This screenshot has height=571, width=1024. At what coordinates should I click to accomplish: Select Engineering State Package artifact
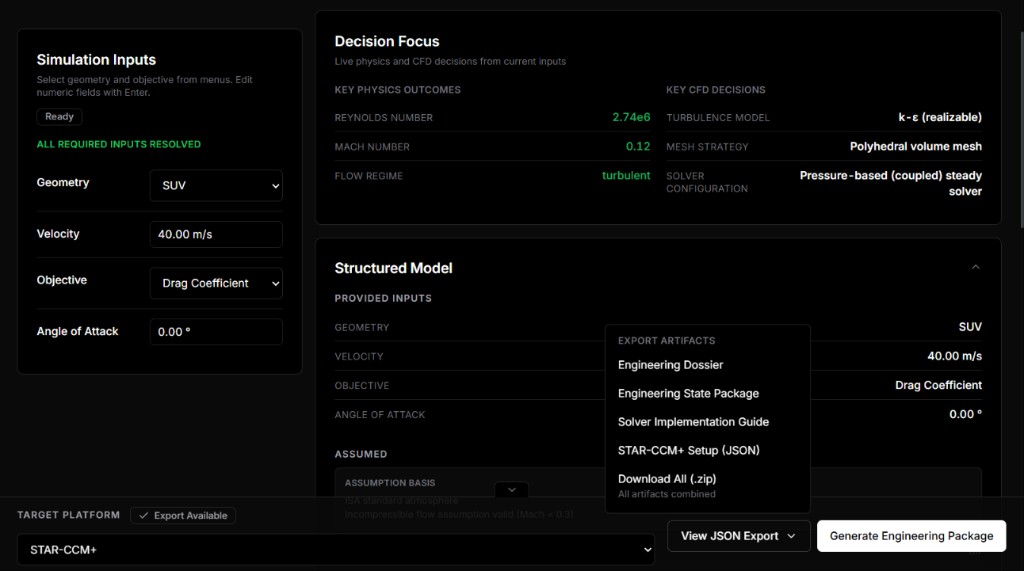click(x=688, y=393)
